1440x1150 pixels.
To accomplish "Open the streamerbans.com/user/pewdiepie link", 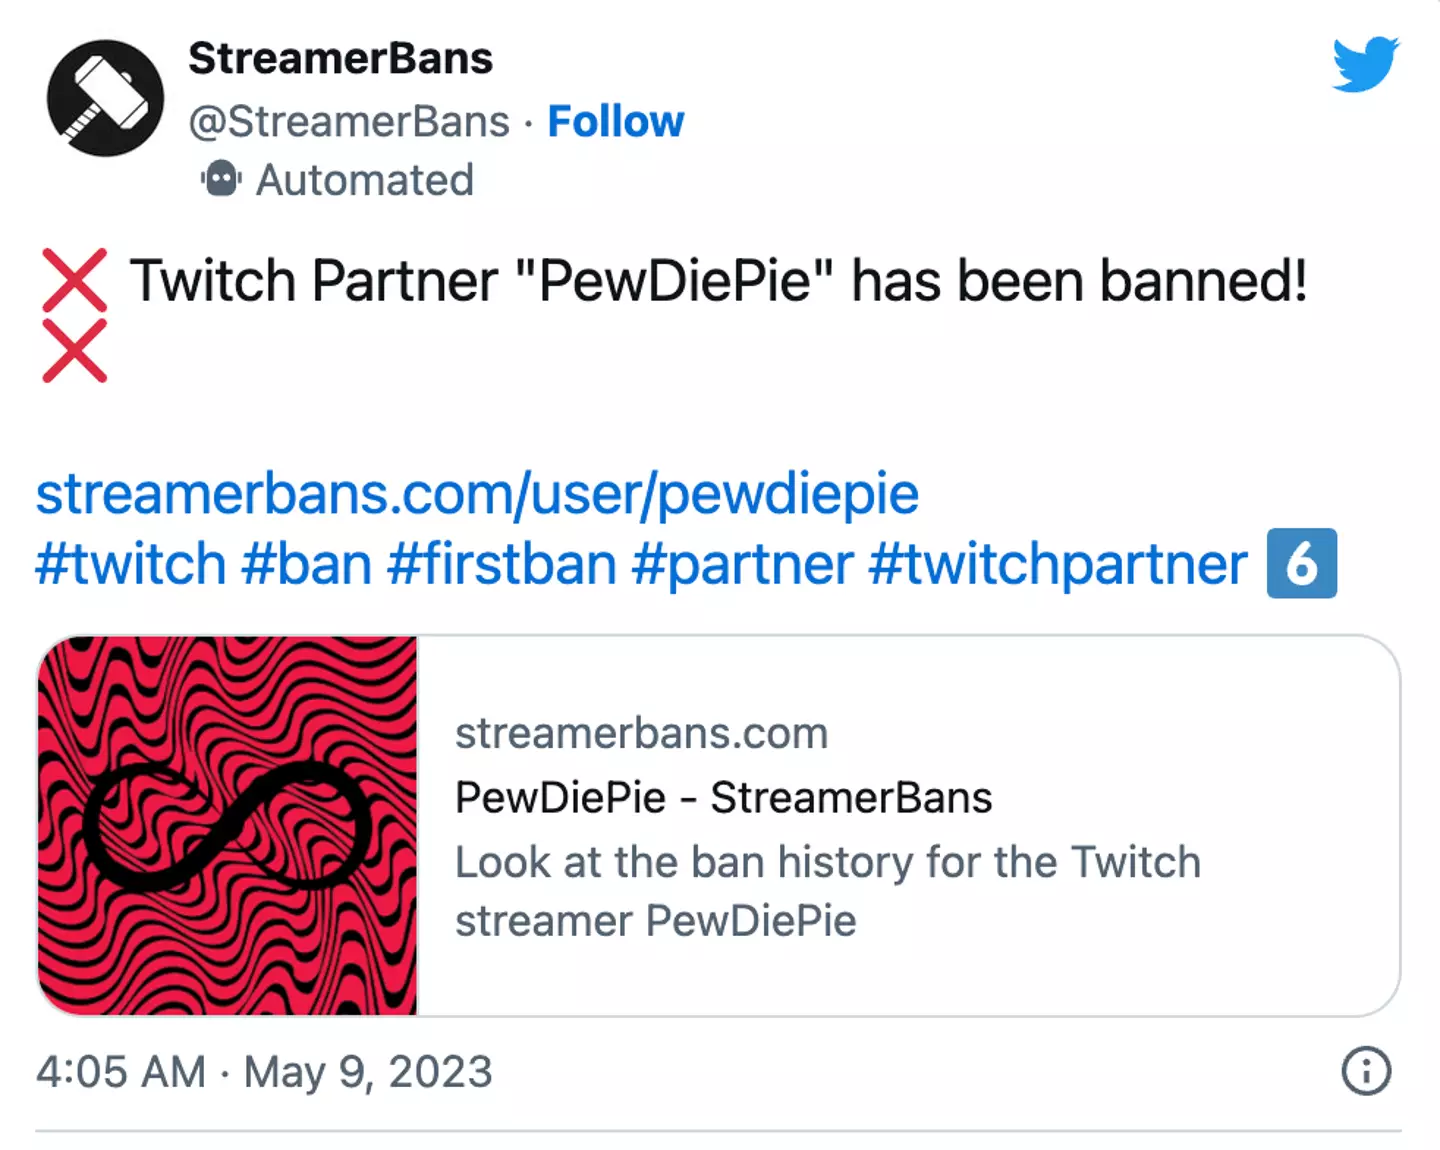I will click(477, 493).
